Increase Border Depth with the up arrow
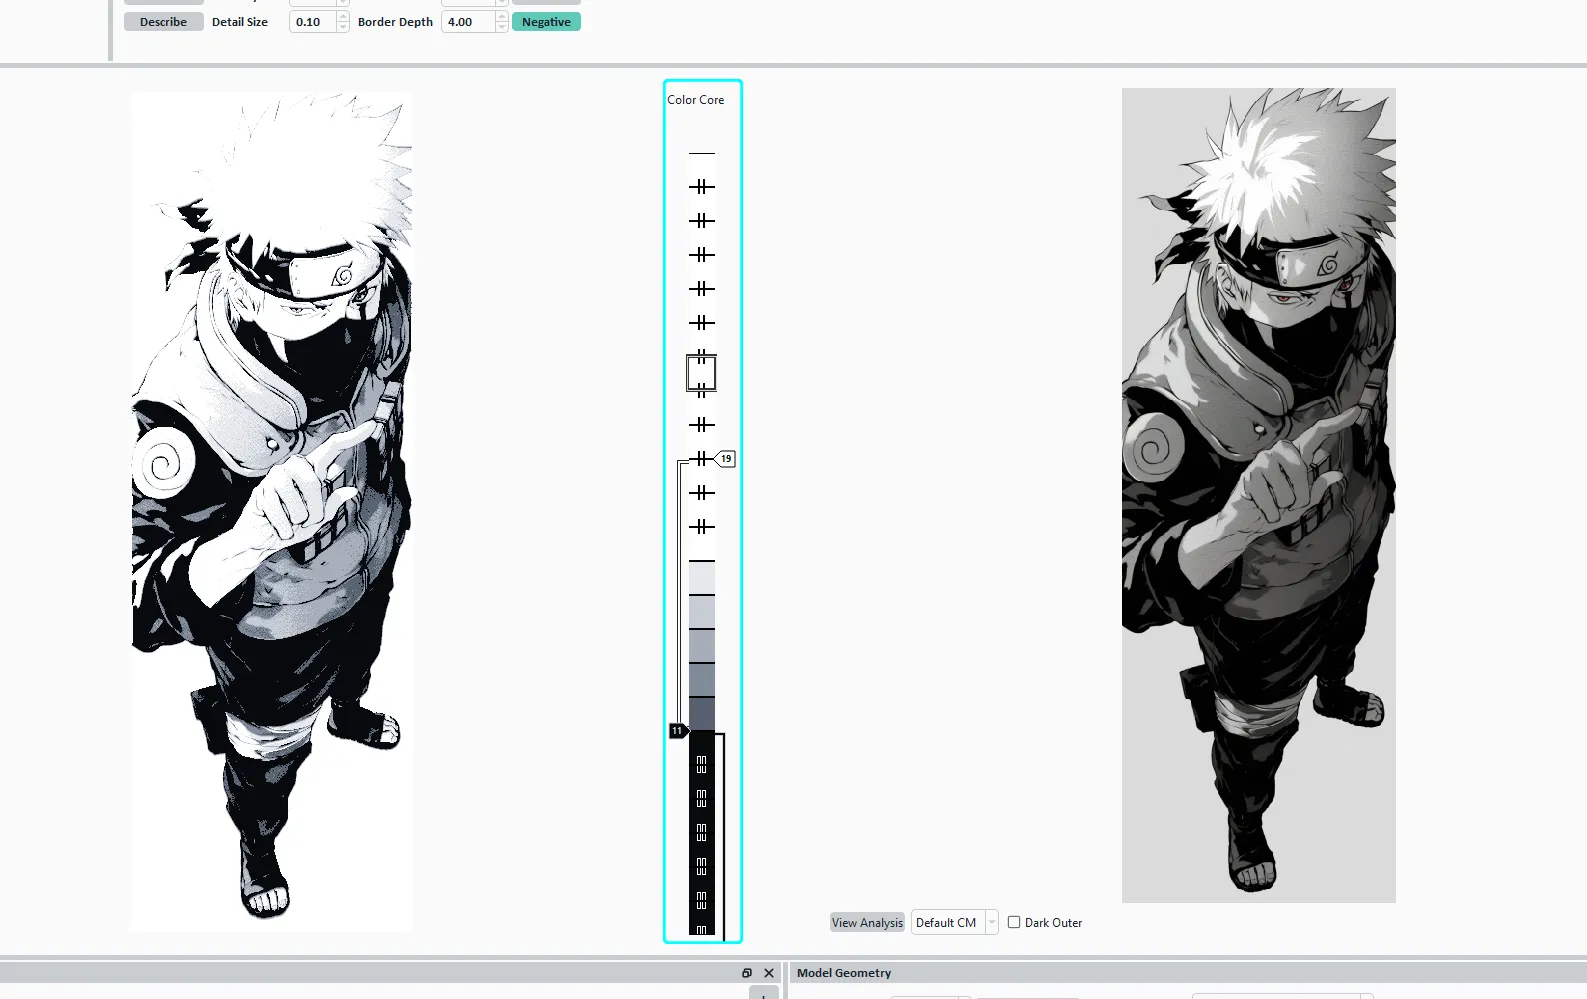 click(x=502, y=16)
